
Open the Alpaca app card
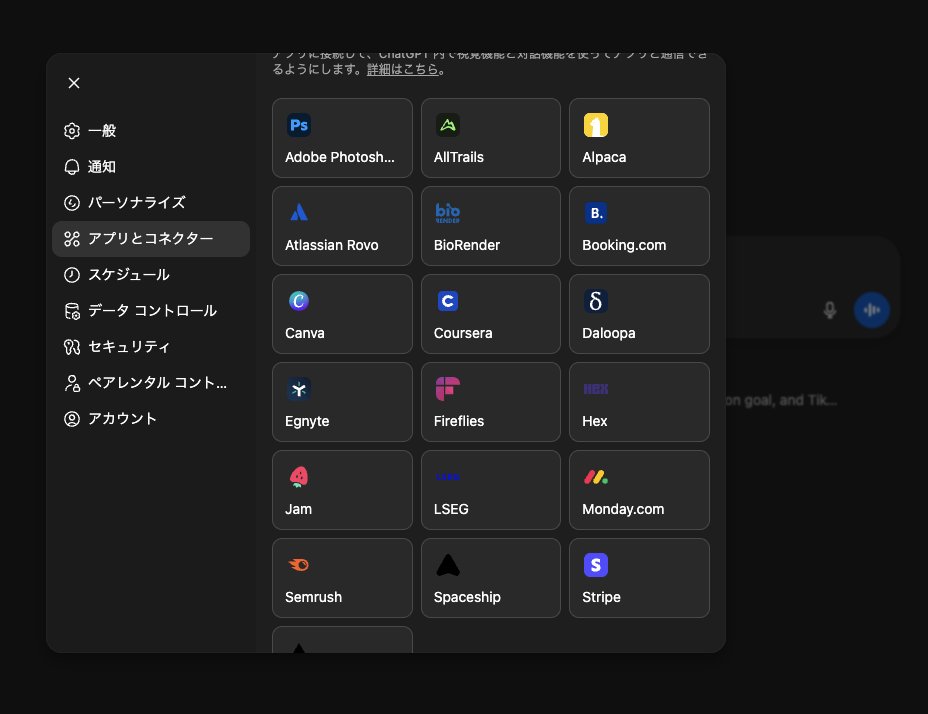[639, 138]
